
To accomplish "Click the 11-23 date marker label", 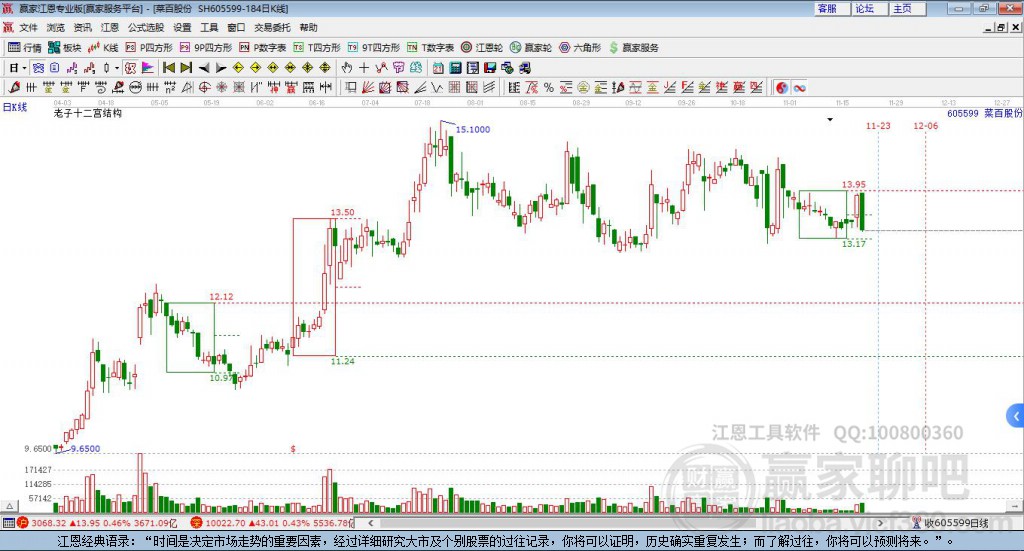I will coord(878,125).
